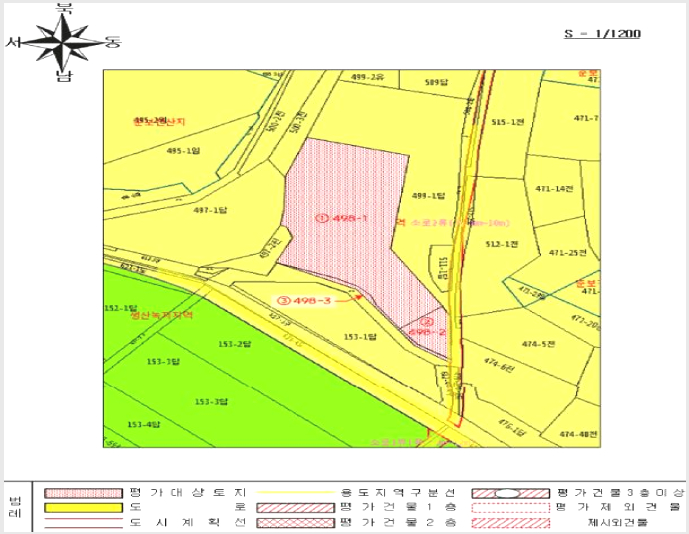Click parcel label 152-1답
The image size is (689, 534).
pyautogui.click(x=121, y=308)
